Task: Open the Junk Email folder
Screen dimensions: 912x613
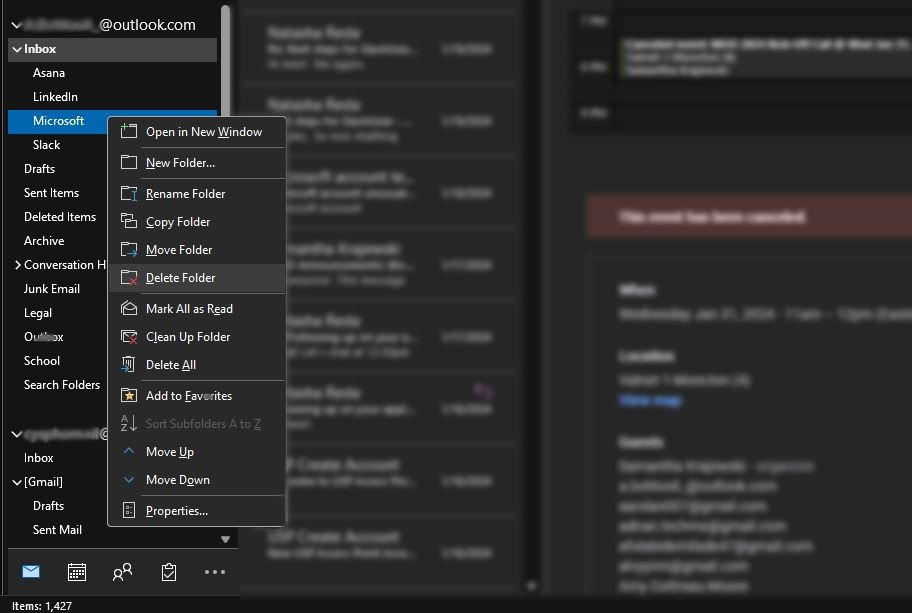Action: [x=52, y=288]
